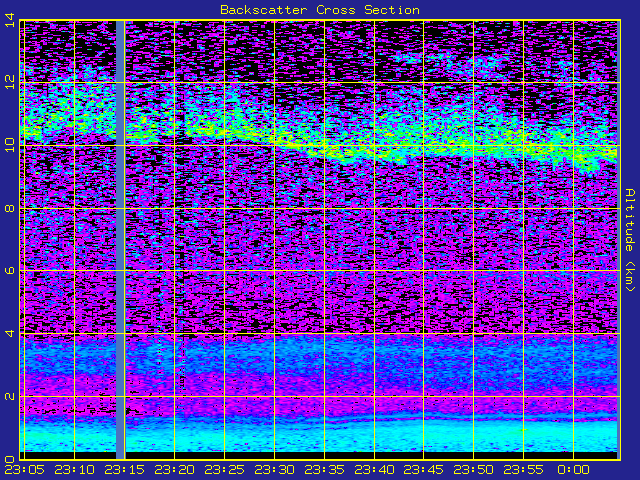
Task: Click the 'Altitude (km)' axis label
Action: [x=631, y=240]
